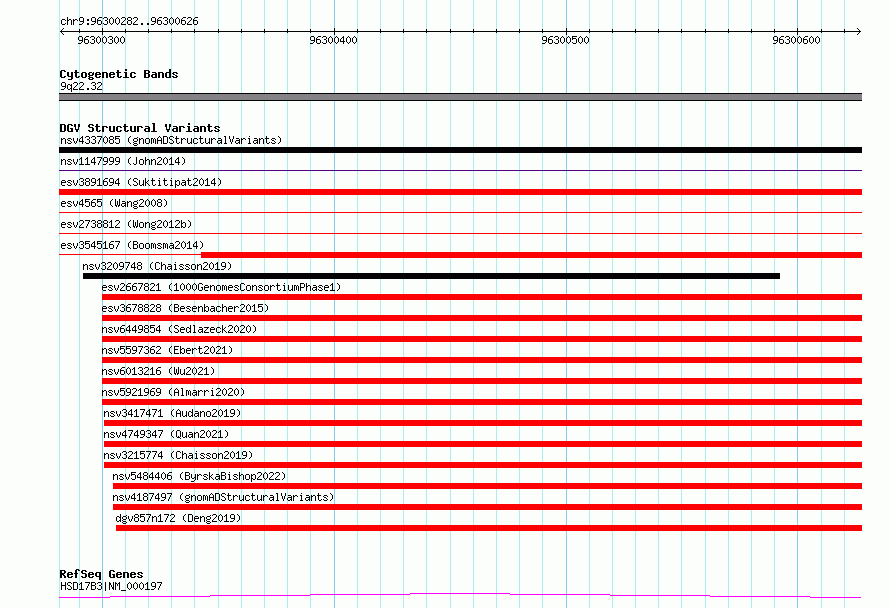
Task: Click the red bar under nsv6013216
Action: coord(482,381)
